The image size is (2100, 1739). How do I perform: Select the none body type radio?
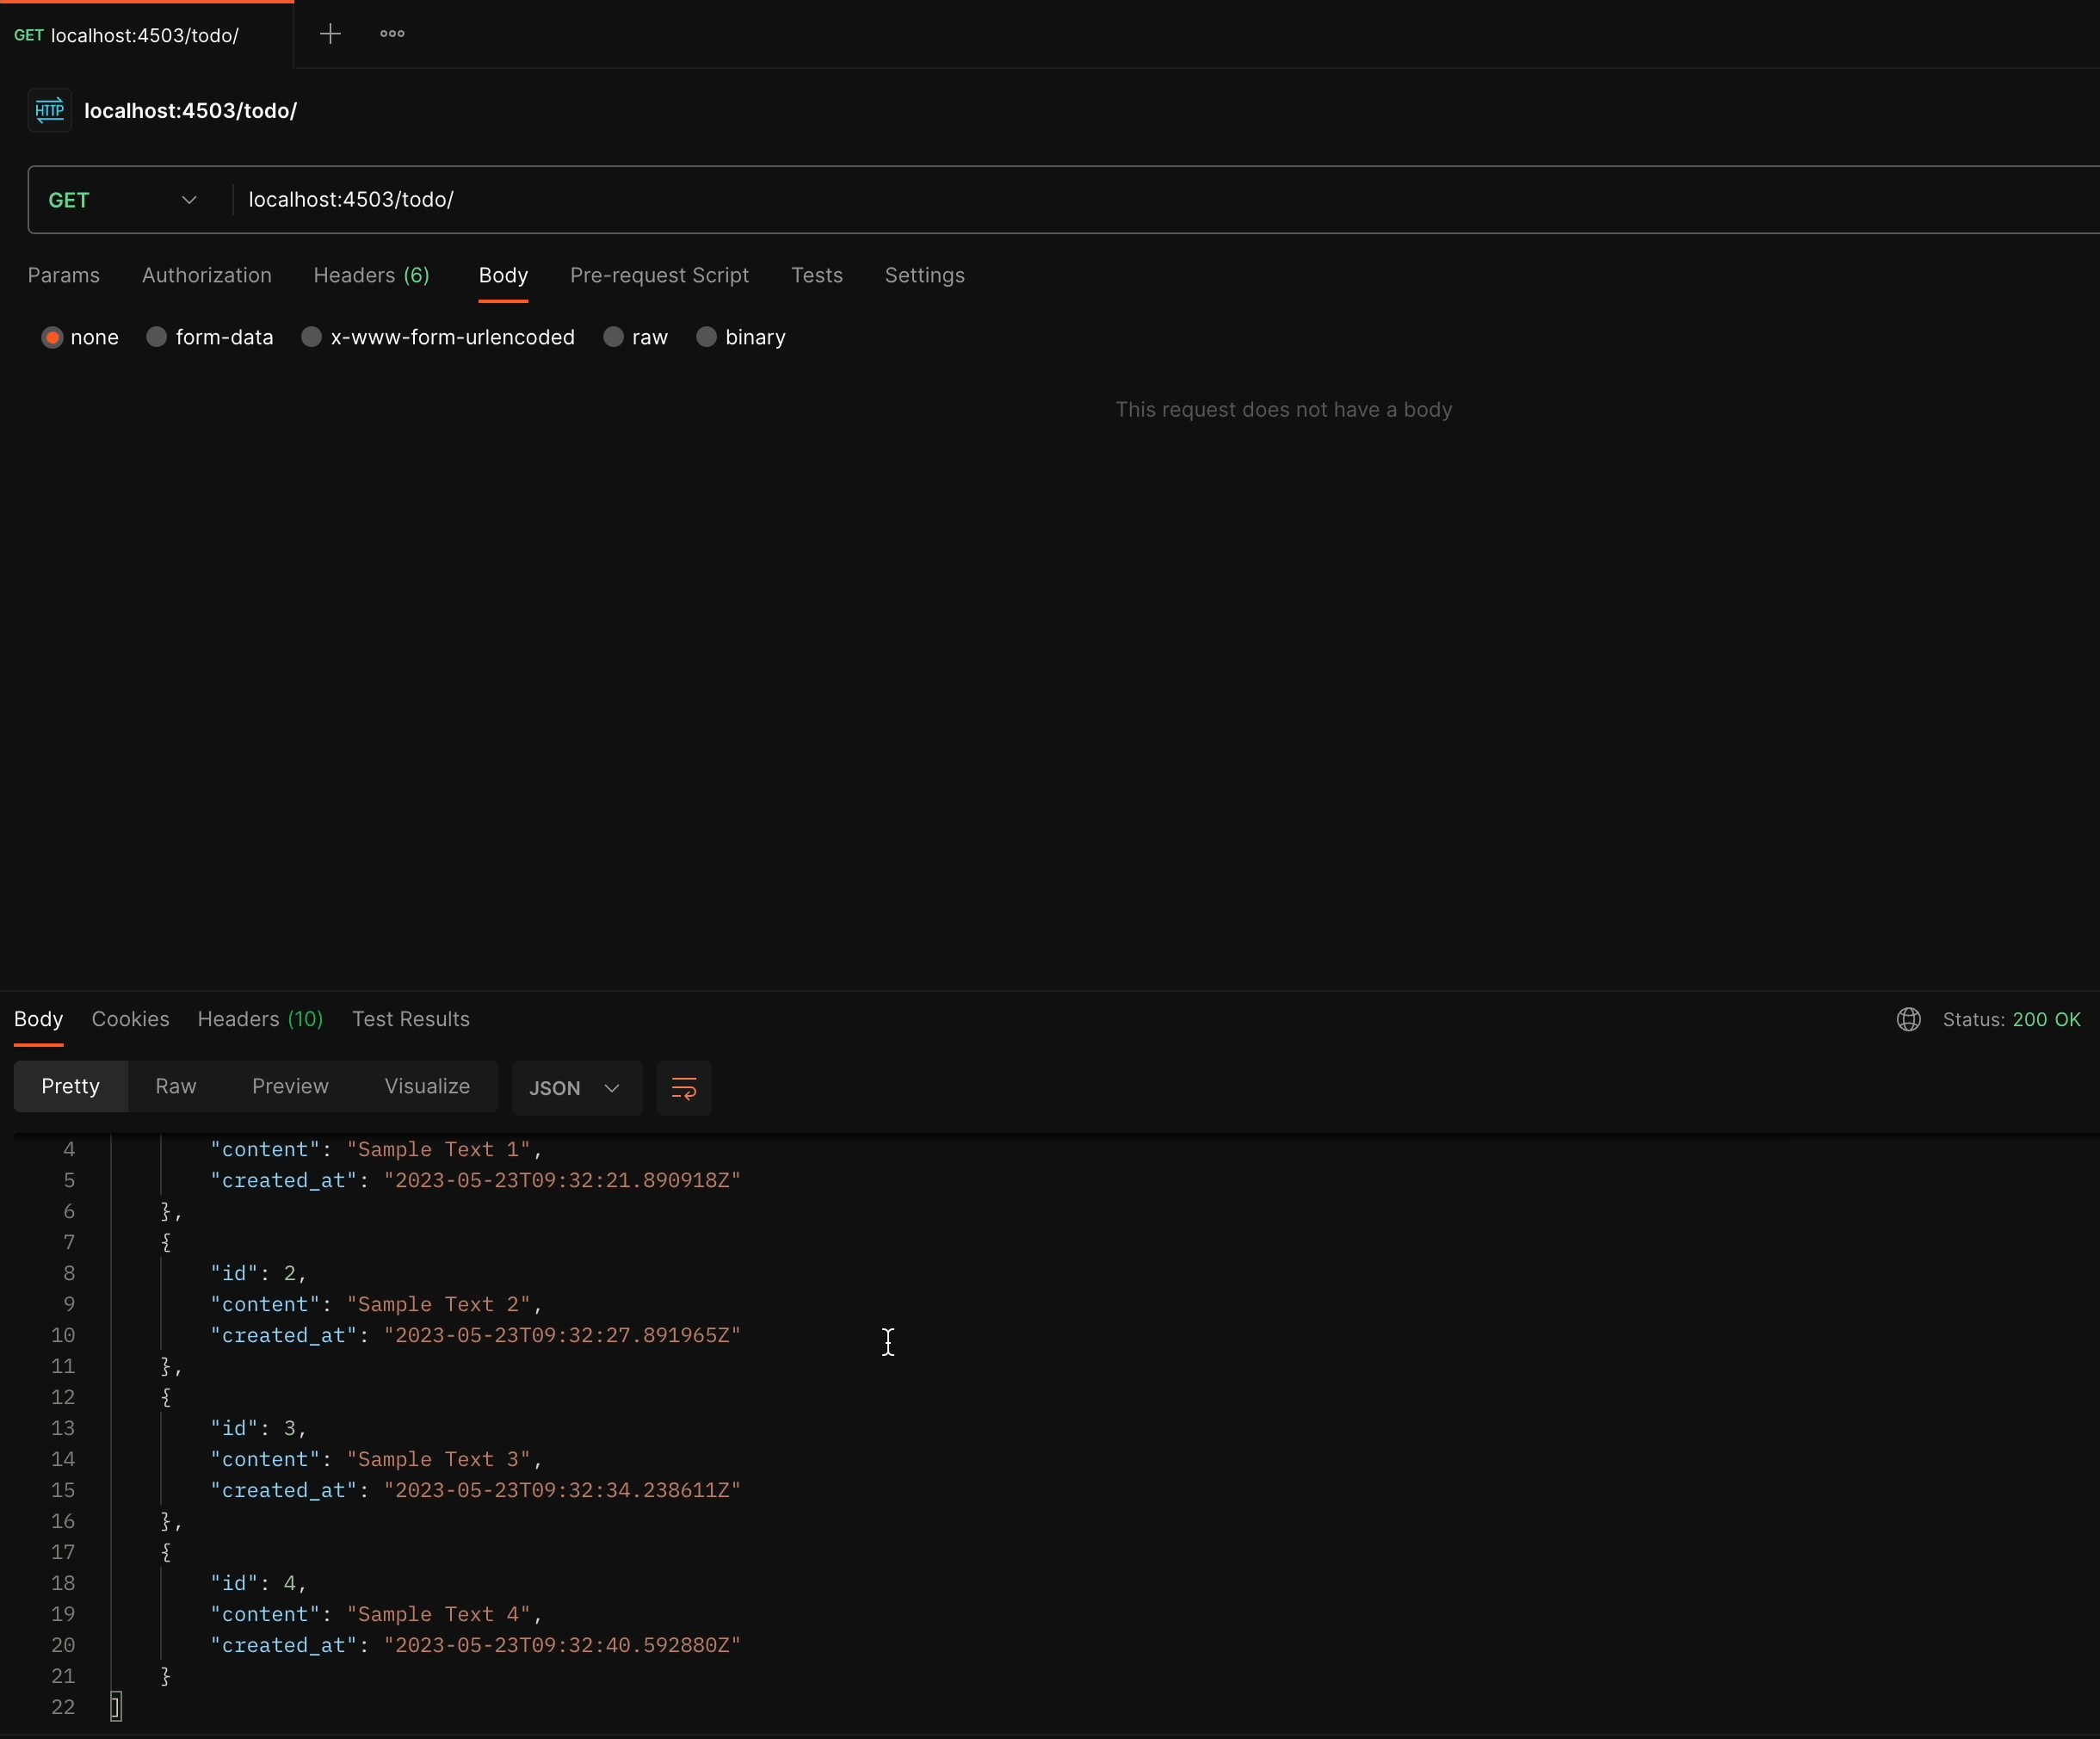53,337
